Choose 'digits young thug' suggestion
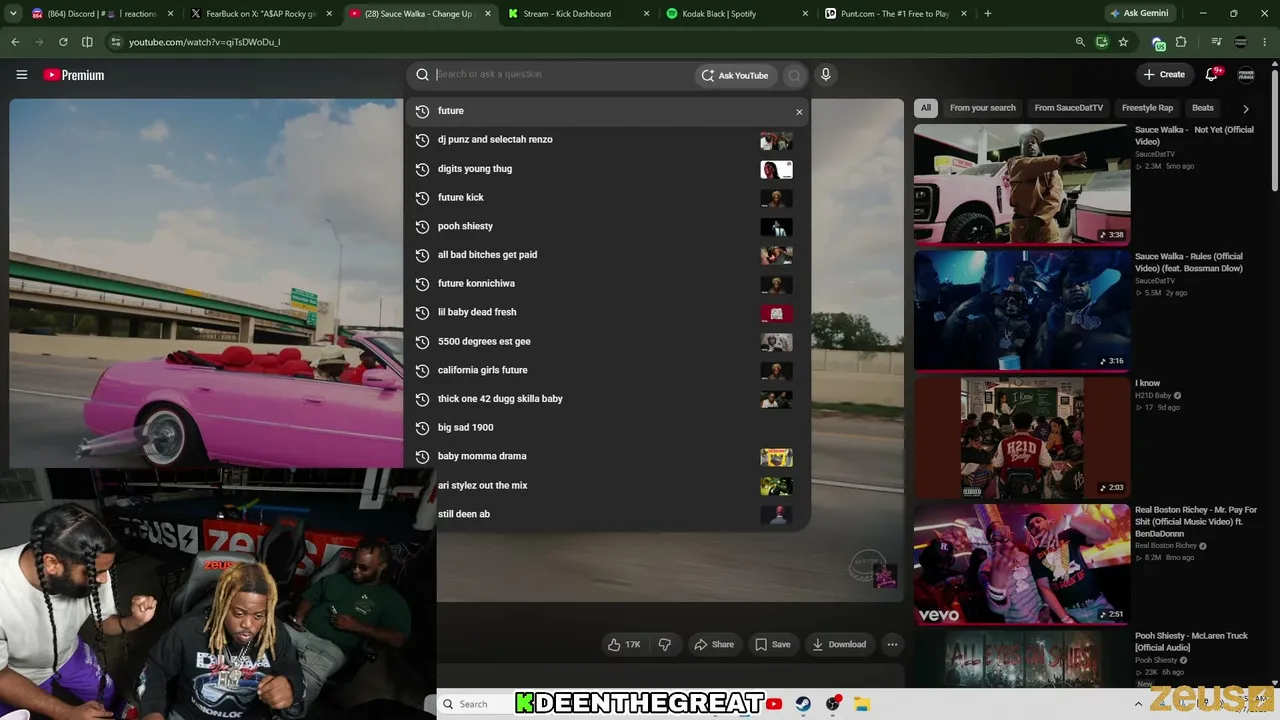The height and width of the screenshot is (720, 1280). tap(607, 169)
